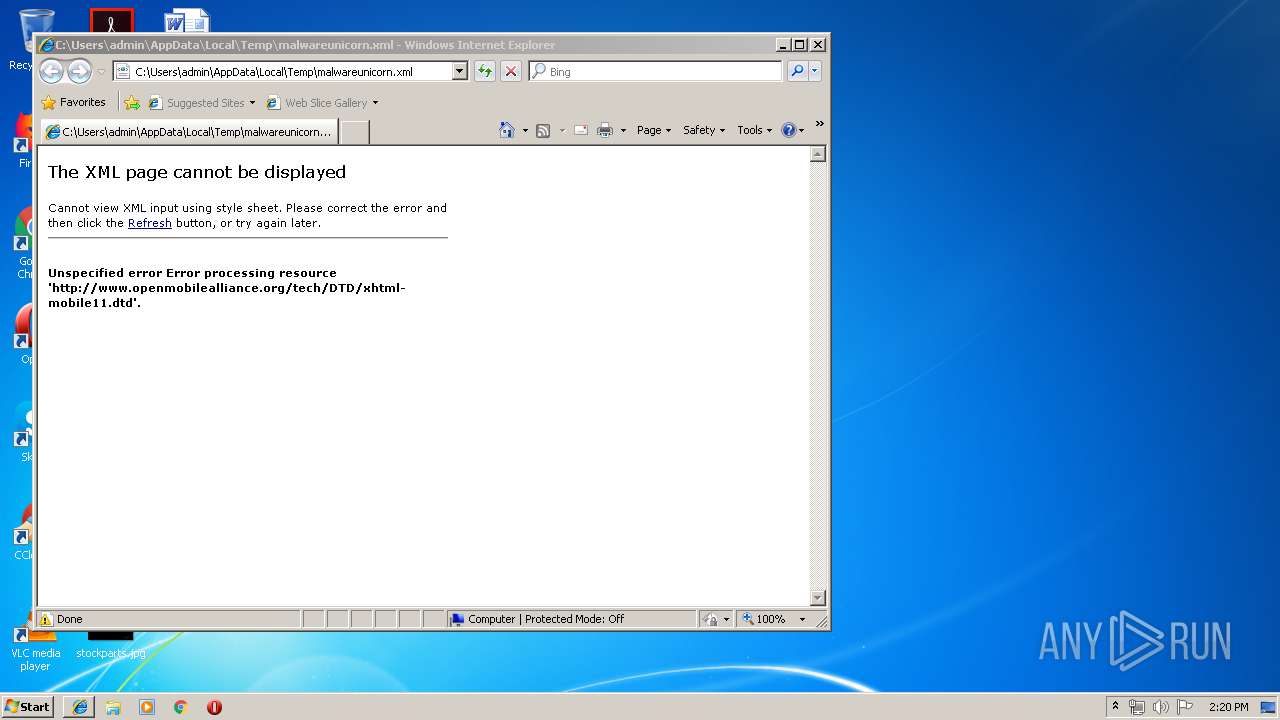
Task: Expand the search provider dropdown arrow
Action: pos(815,71)
